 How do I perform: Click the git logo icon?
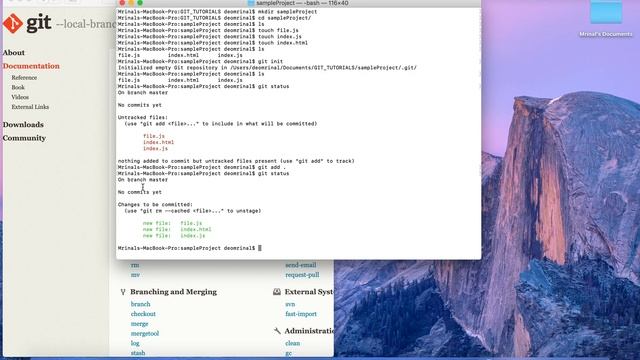point(13,23)
